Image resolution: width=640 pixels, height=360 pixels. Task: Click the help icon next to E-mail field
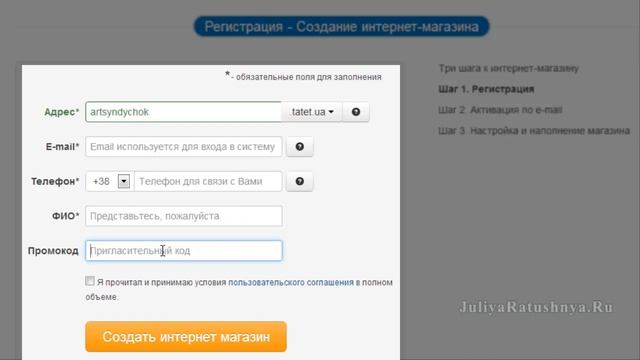pos(300,147)
